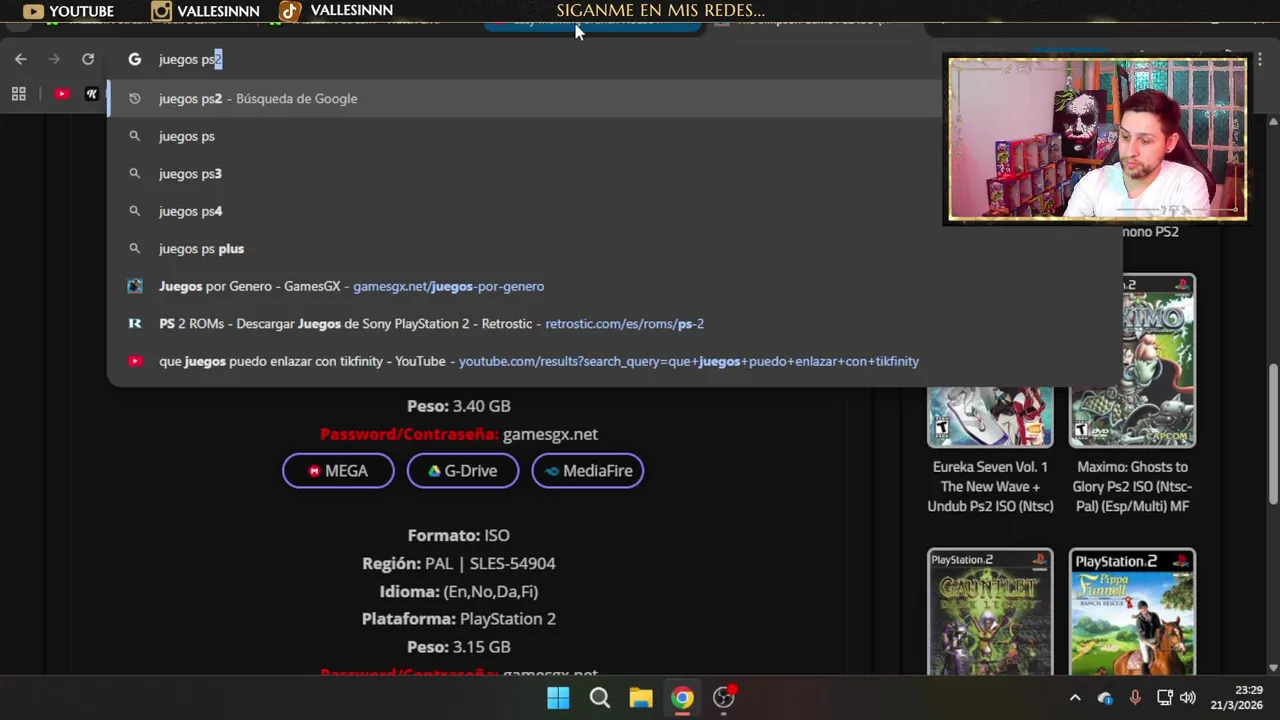Download via the G-Drive button
1280x720 pixels.
(x=463, y=471)
